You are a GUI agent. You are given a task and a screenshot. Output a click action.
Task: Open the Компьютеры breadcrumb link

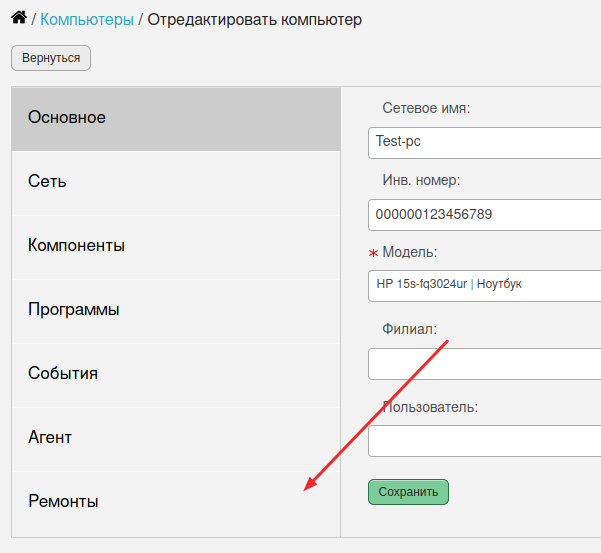pyautogui.click(x=87, y=20)
